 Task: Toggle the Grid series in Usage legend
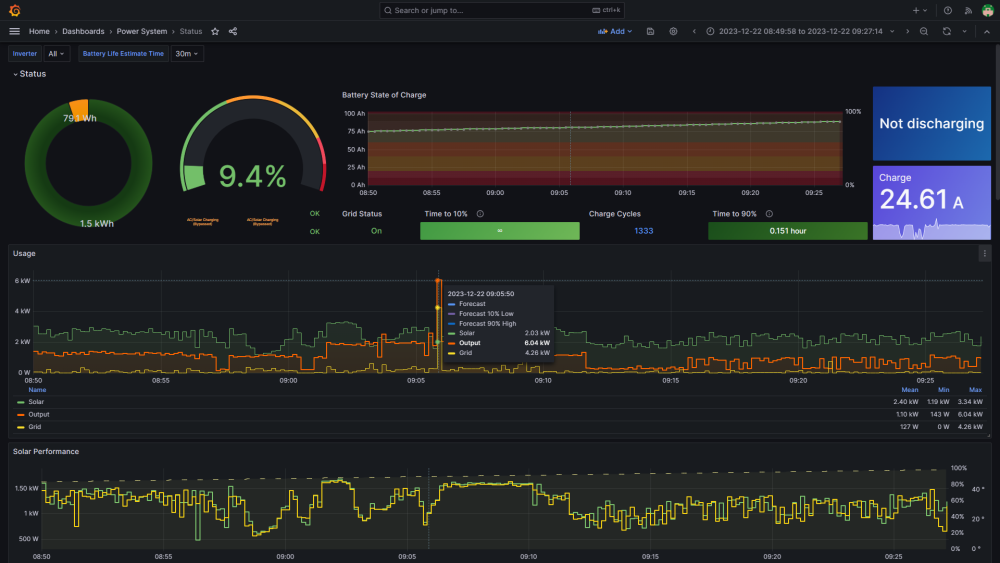coord(34,427)
